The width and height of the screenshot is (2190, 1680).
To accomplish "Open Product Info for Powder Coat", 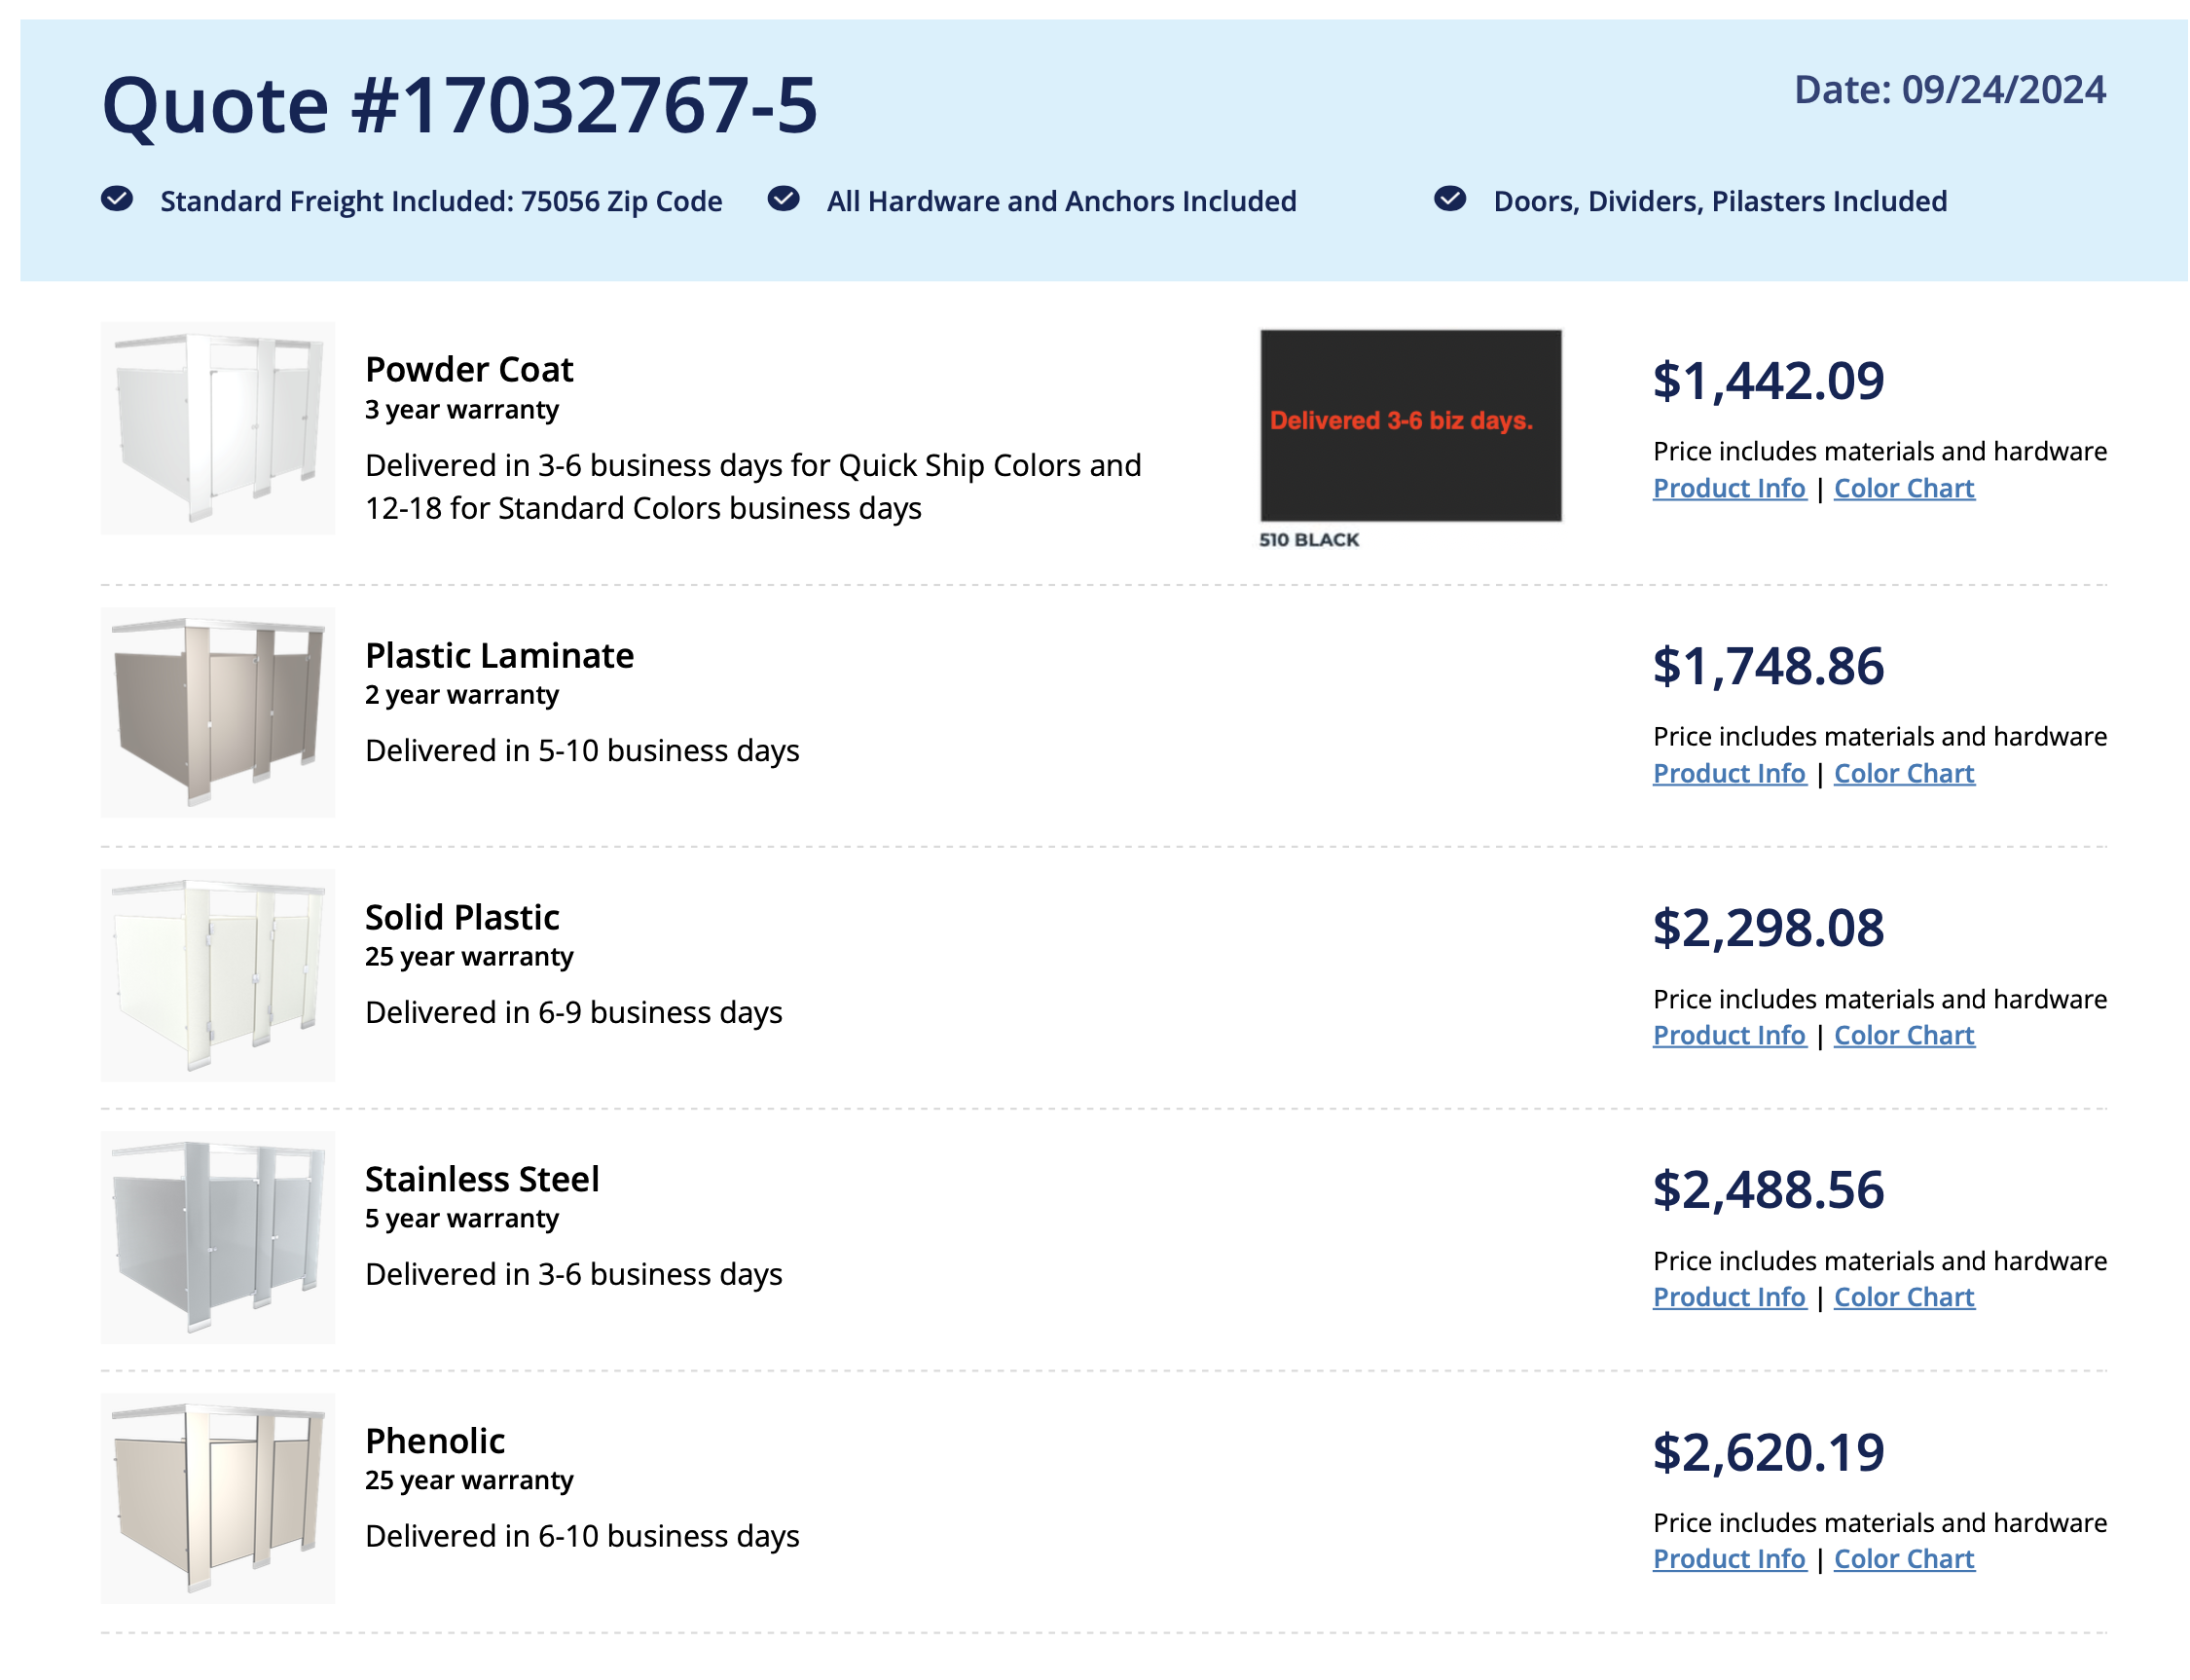I will click(x=1729, y=489).
